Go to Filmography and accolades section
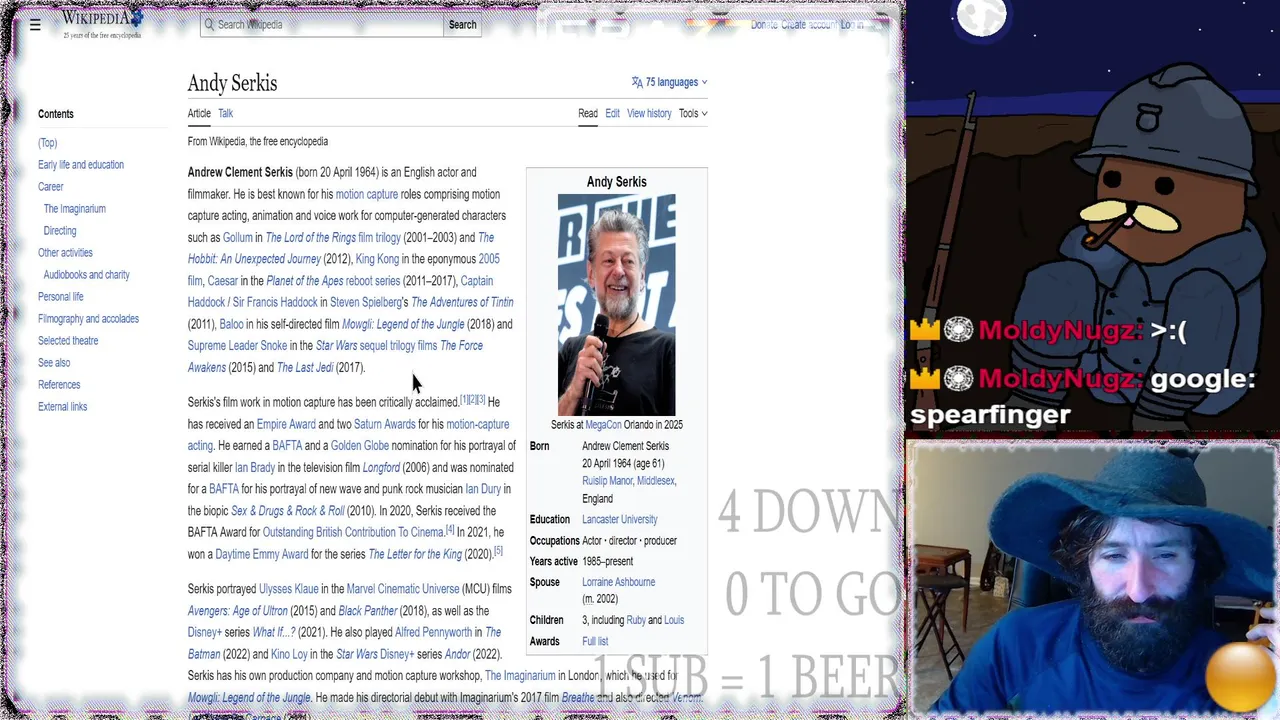This screenshot has height=720, width=1280. pos(88,319)
